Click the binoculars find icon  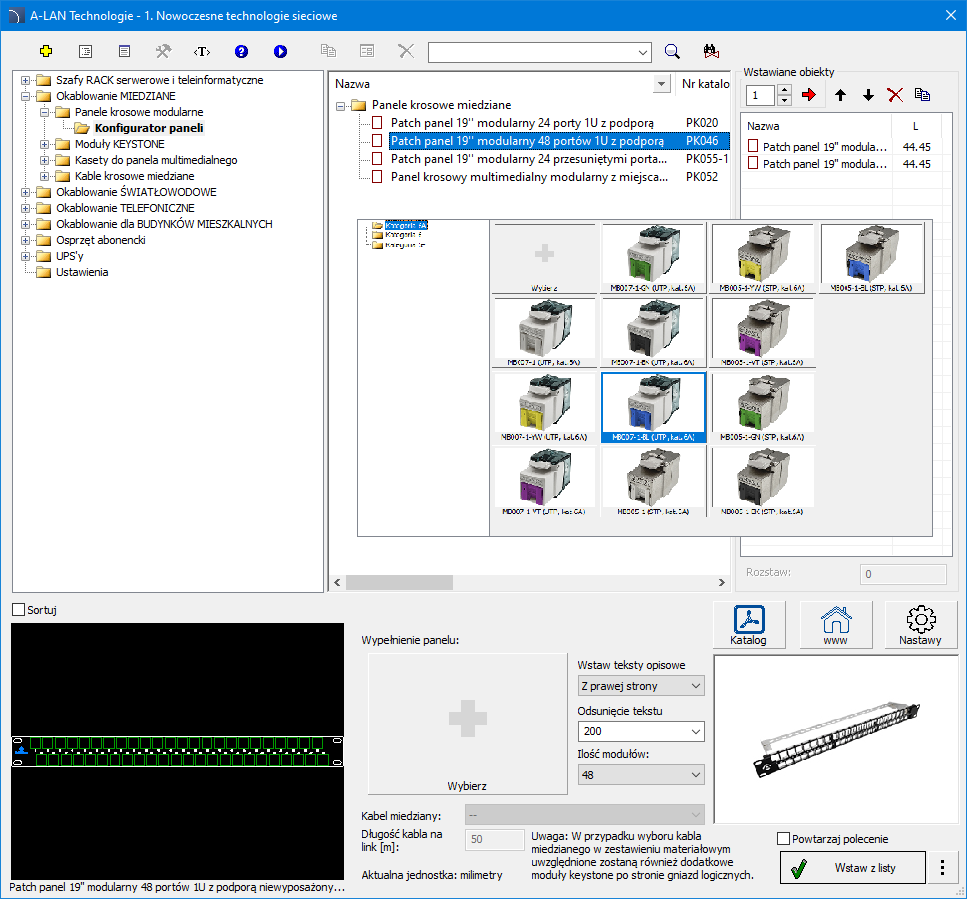(711, 51)
